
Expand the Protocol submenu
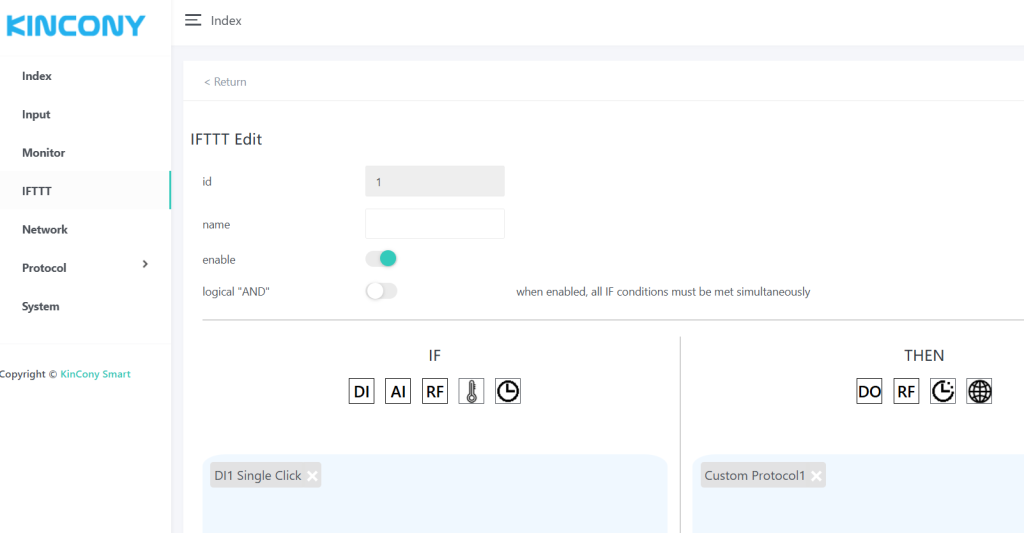tap(85, 268)
